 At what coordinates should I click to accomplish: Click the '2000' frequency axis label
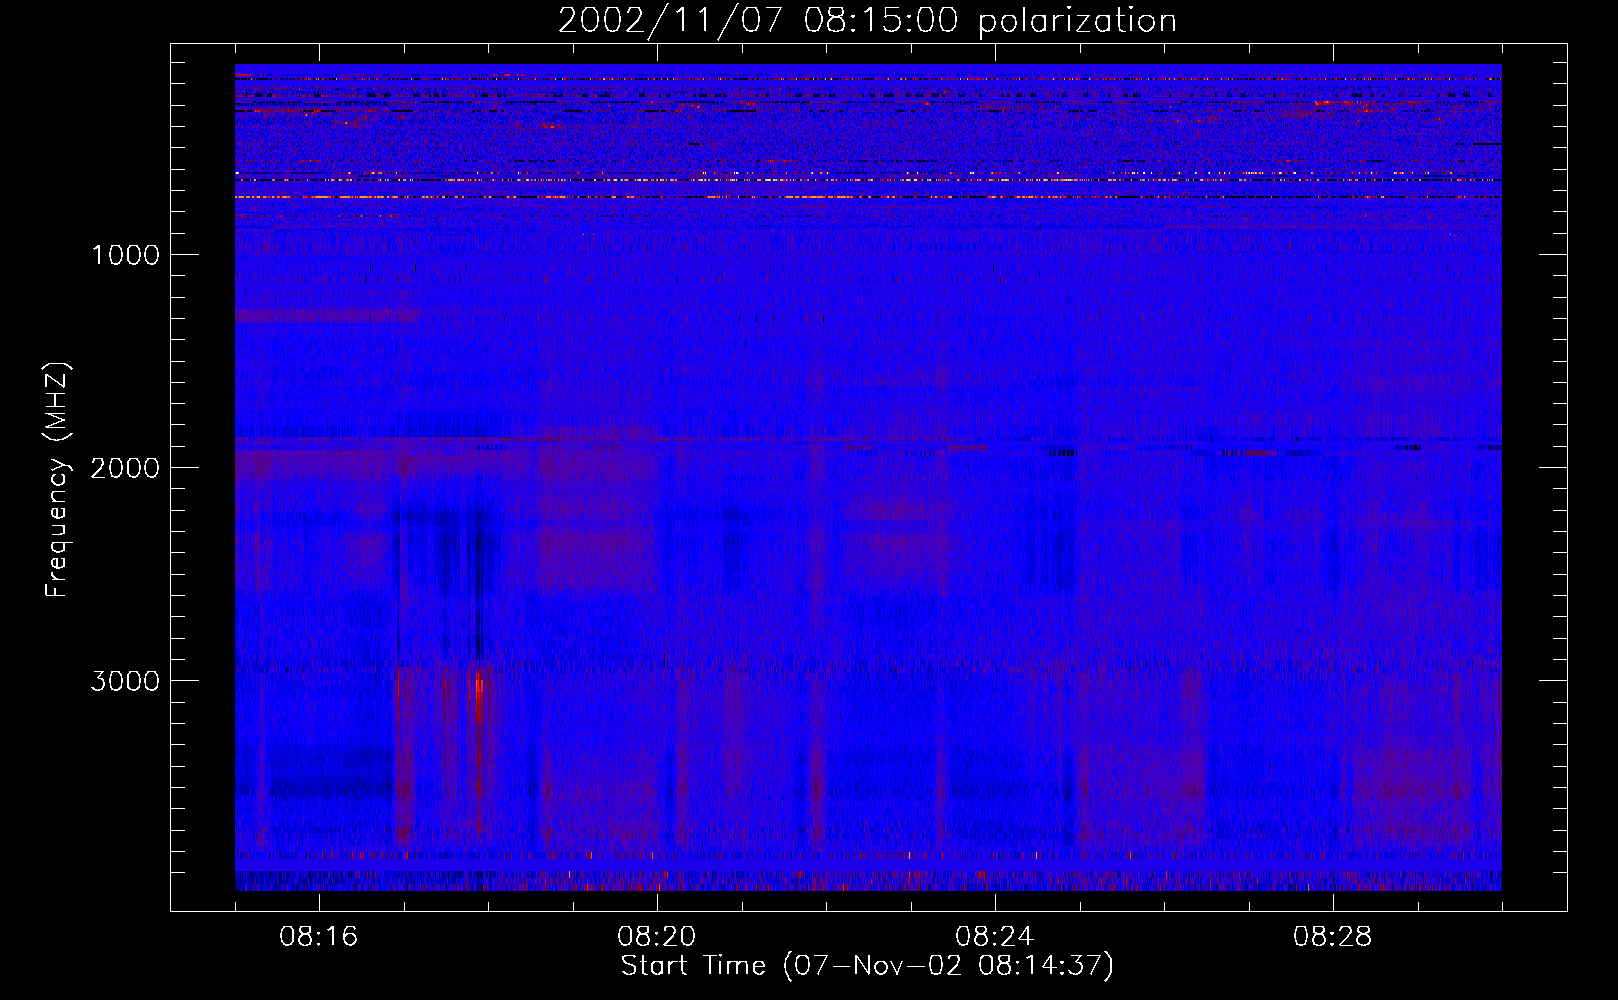[125, 468]
